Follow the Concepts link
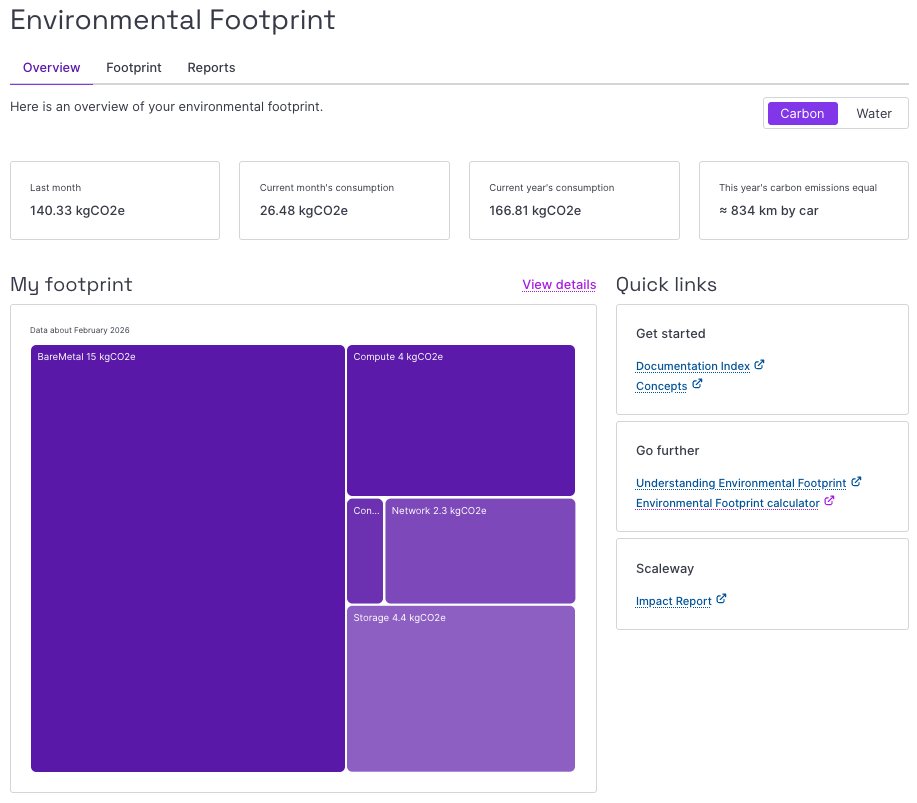This screenshot has height=803, width=917. [x=661, y=386]
